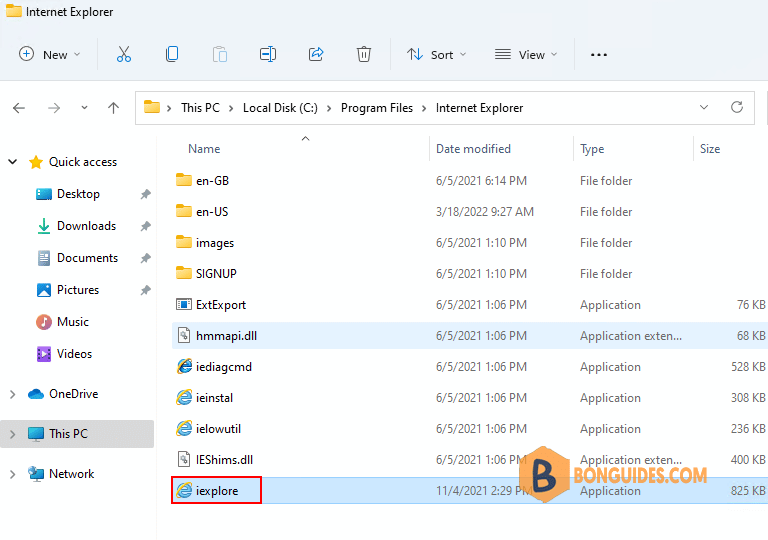Click the 76 KB size cell

tap(751, 305)
